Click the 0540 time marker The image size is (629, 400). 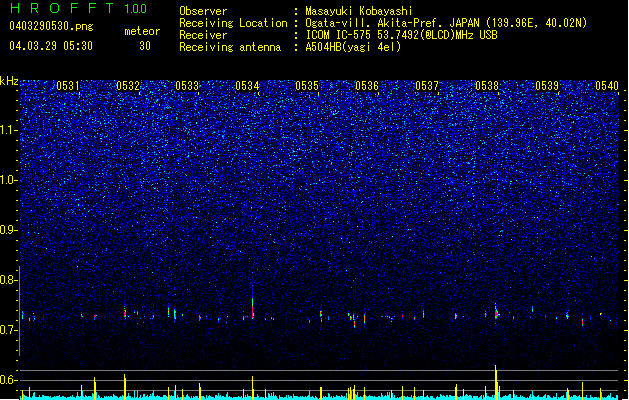pyautogui.click(x=607, y=86)
